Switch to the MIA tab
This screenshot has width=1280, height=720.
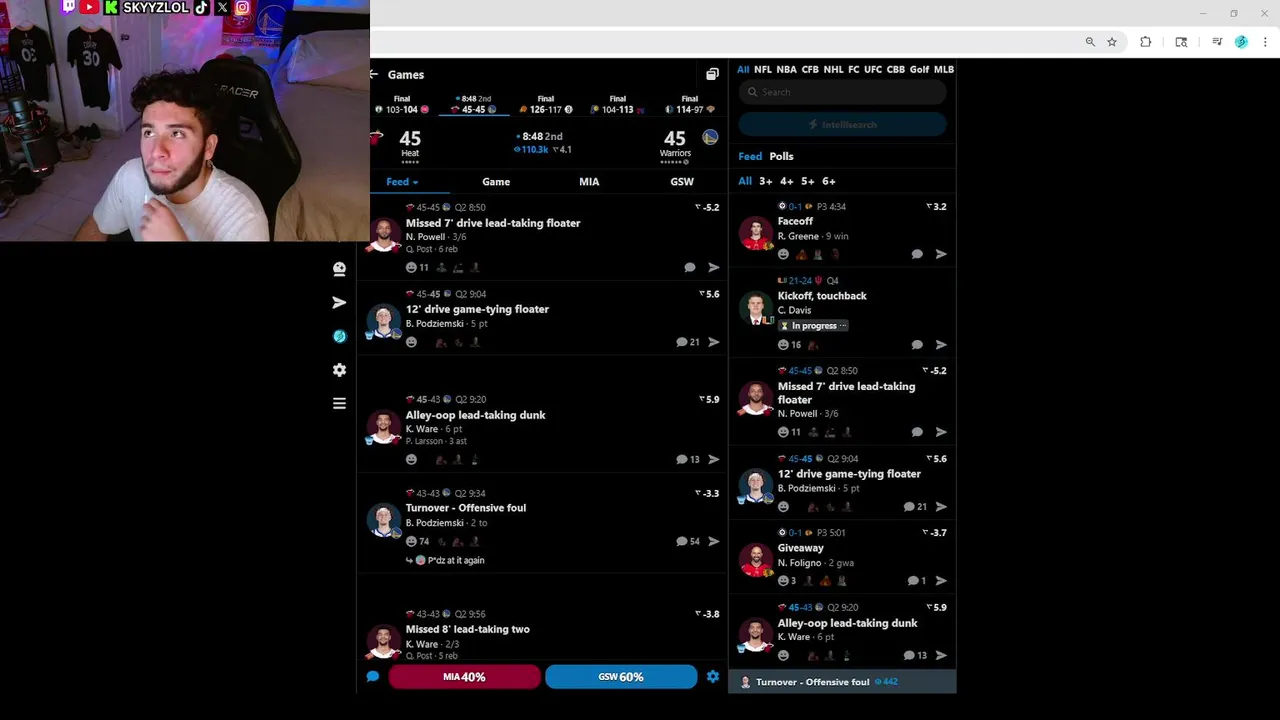[x=589, y=182]
